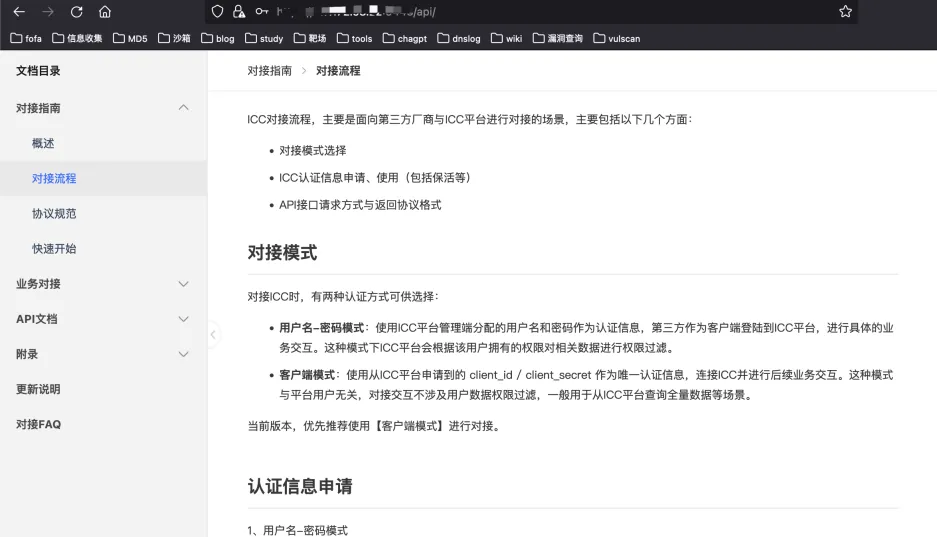Open the 靶场 bookmark folder

[x=310, y=38]
